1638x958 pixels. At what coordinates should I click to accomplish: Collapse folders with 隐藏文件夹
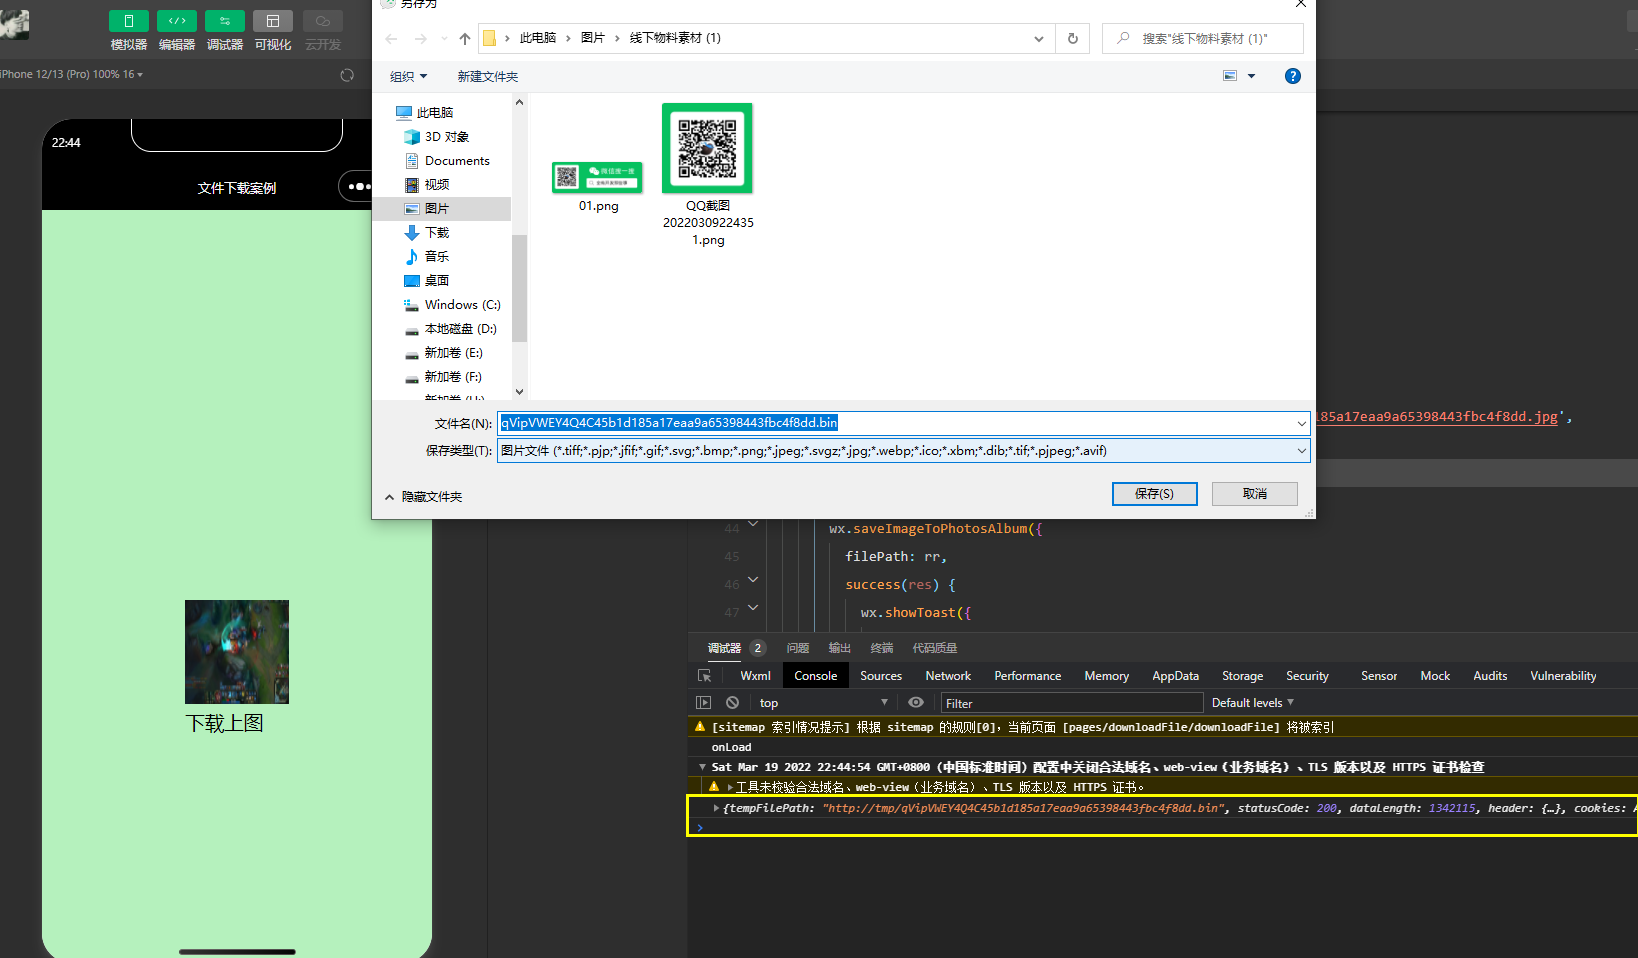423,497
